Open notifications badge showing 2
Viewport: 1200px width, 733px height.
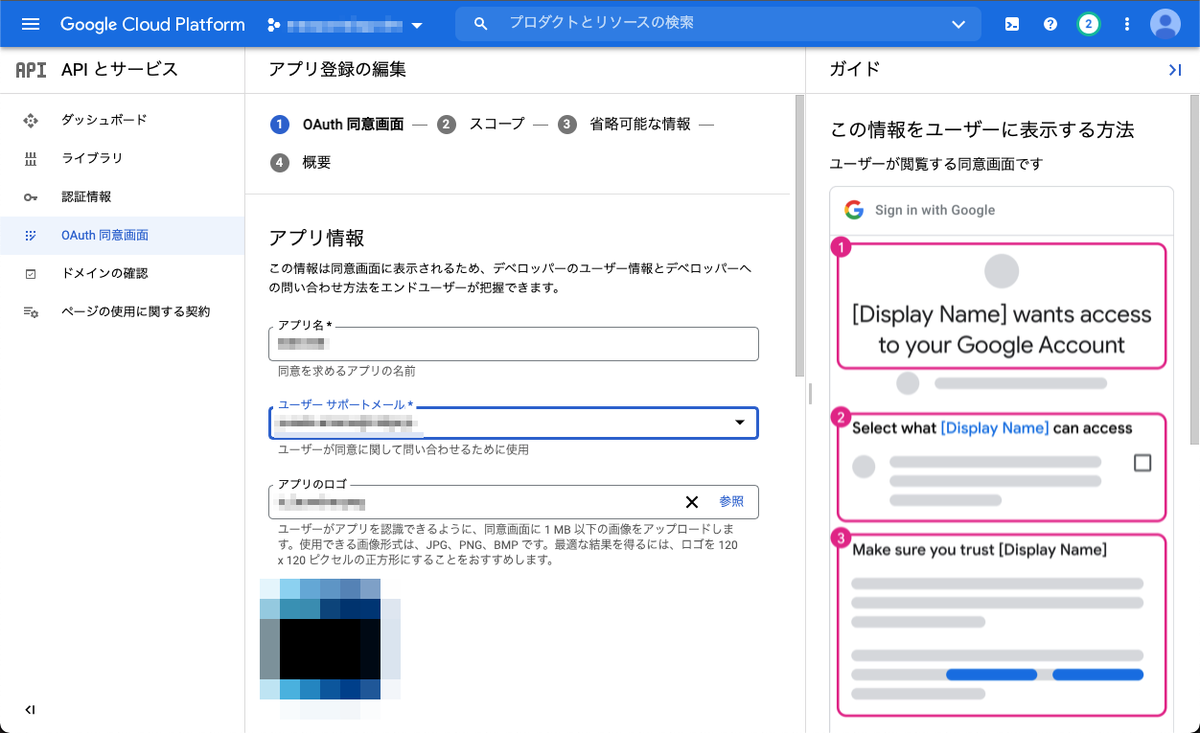(x=1088, y=24)
